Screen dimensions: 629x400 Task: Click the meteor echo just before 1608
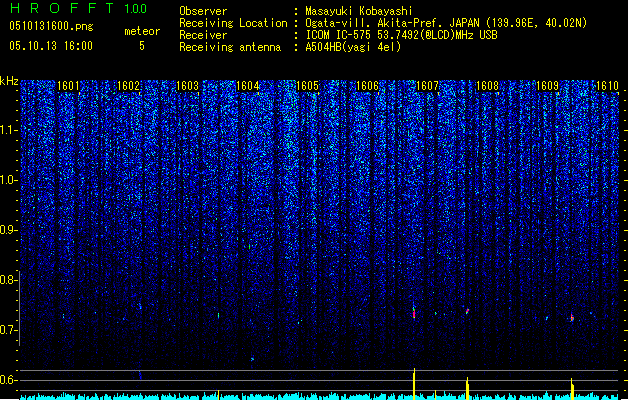tap(467, 311)
